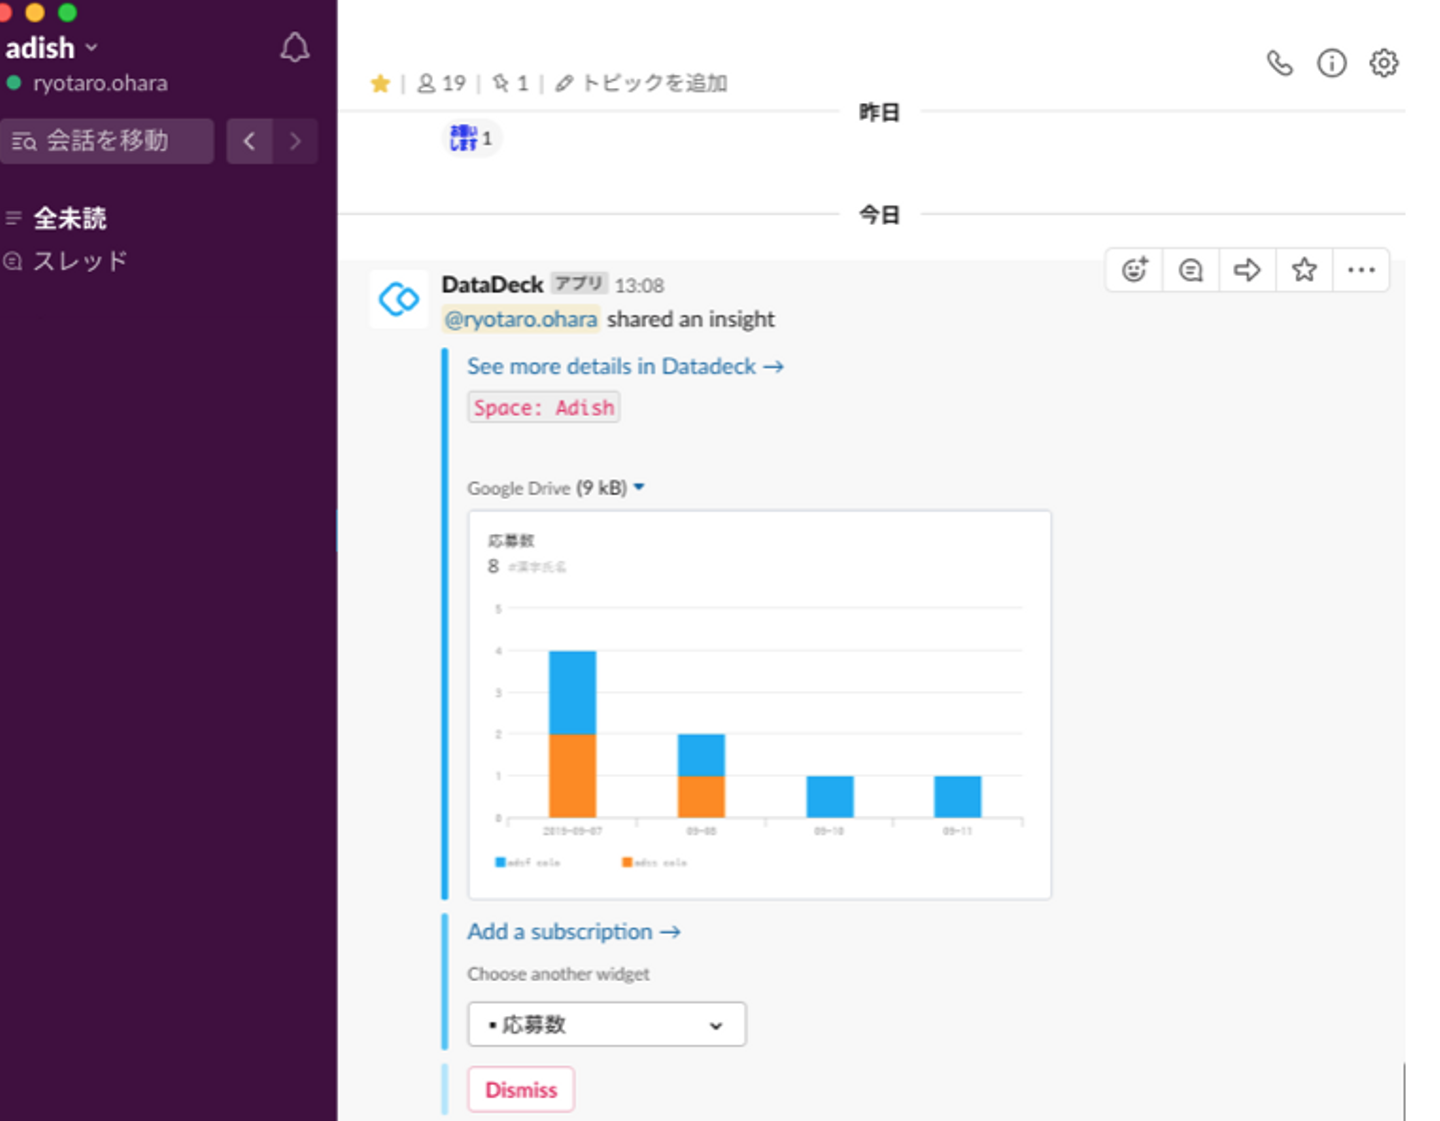
Task: Collapse the Google Drive attachment preview
Action: tap(639, 487)
